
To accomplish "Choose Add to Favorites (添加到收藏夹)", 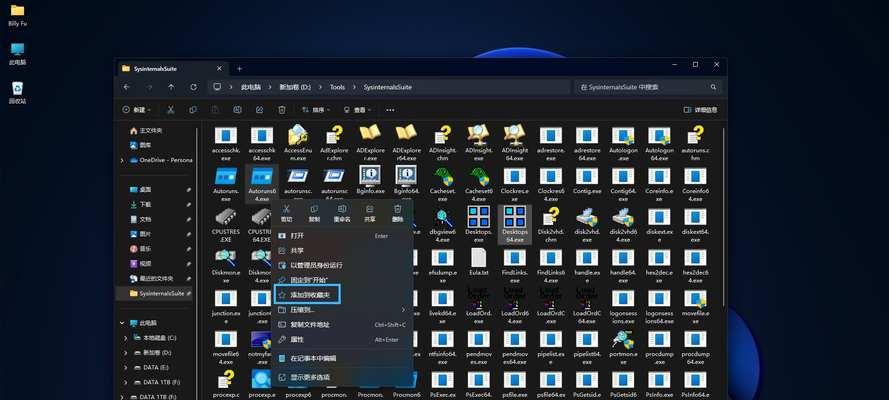I will tap(342, 295).
